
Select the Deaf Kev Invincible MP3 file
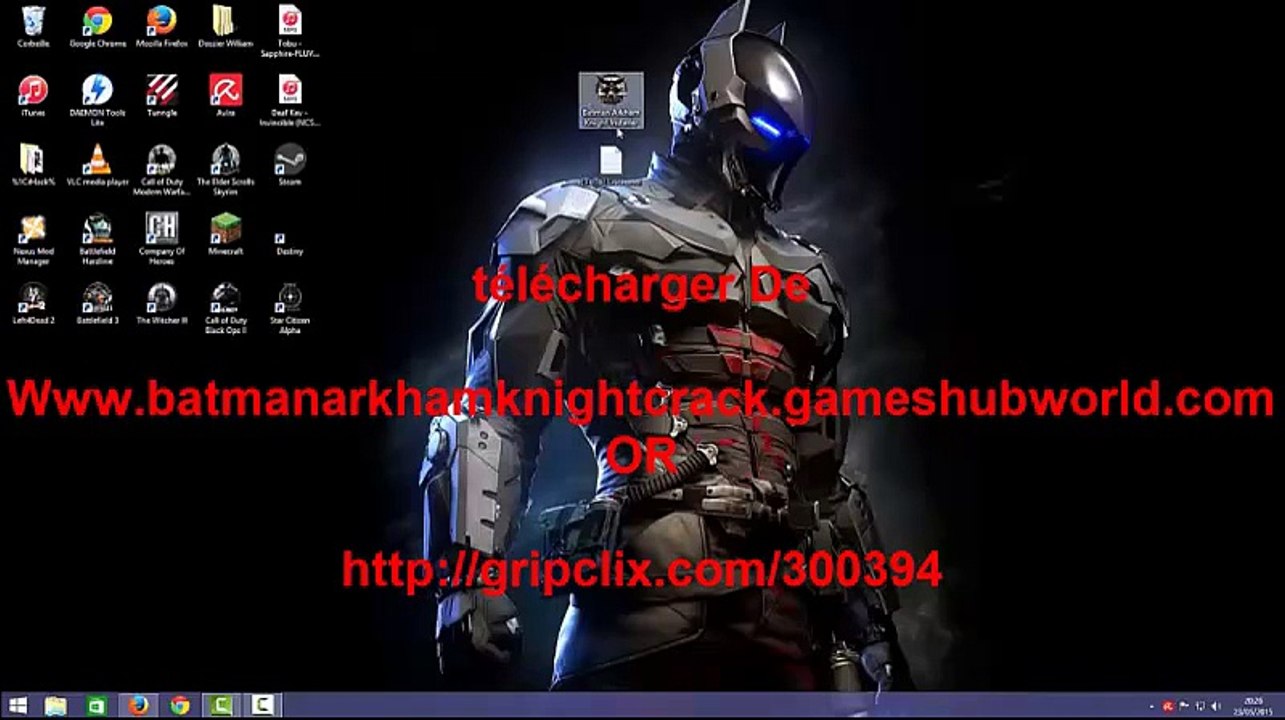(289, 100)
